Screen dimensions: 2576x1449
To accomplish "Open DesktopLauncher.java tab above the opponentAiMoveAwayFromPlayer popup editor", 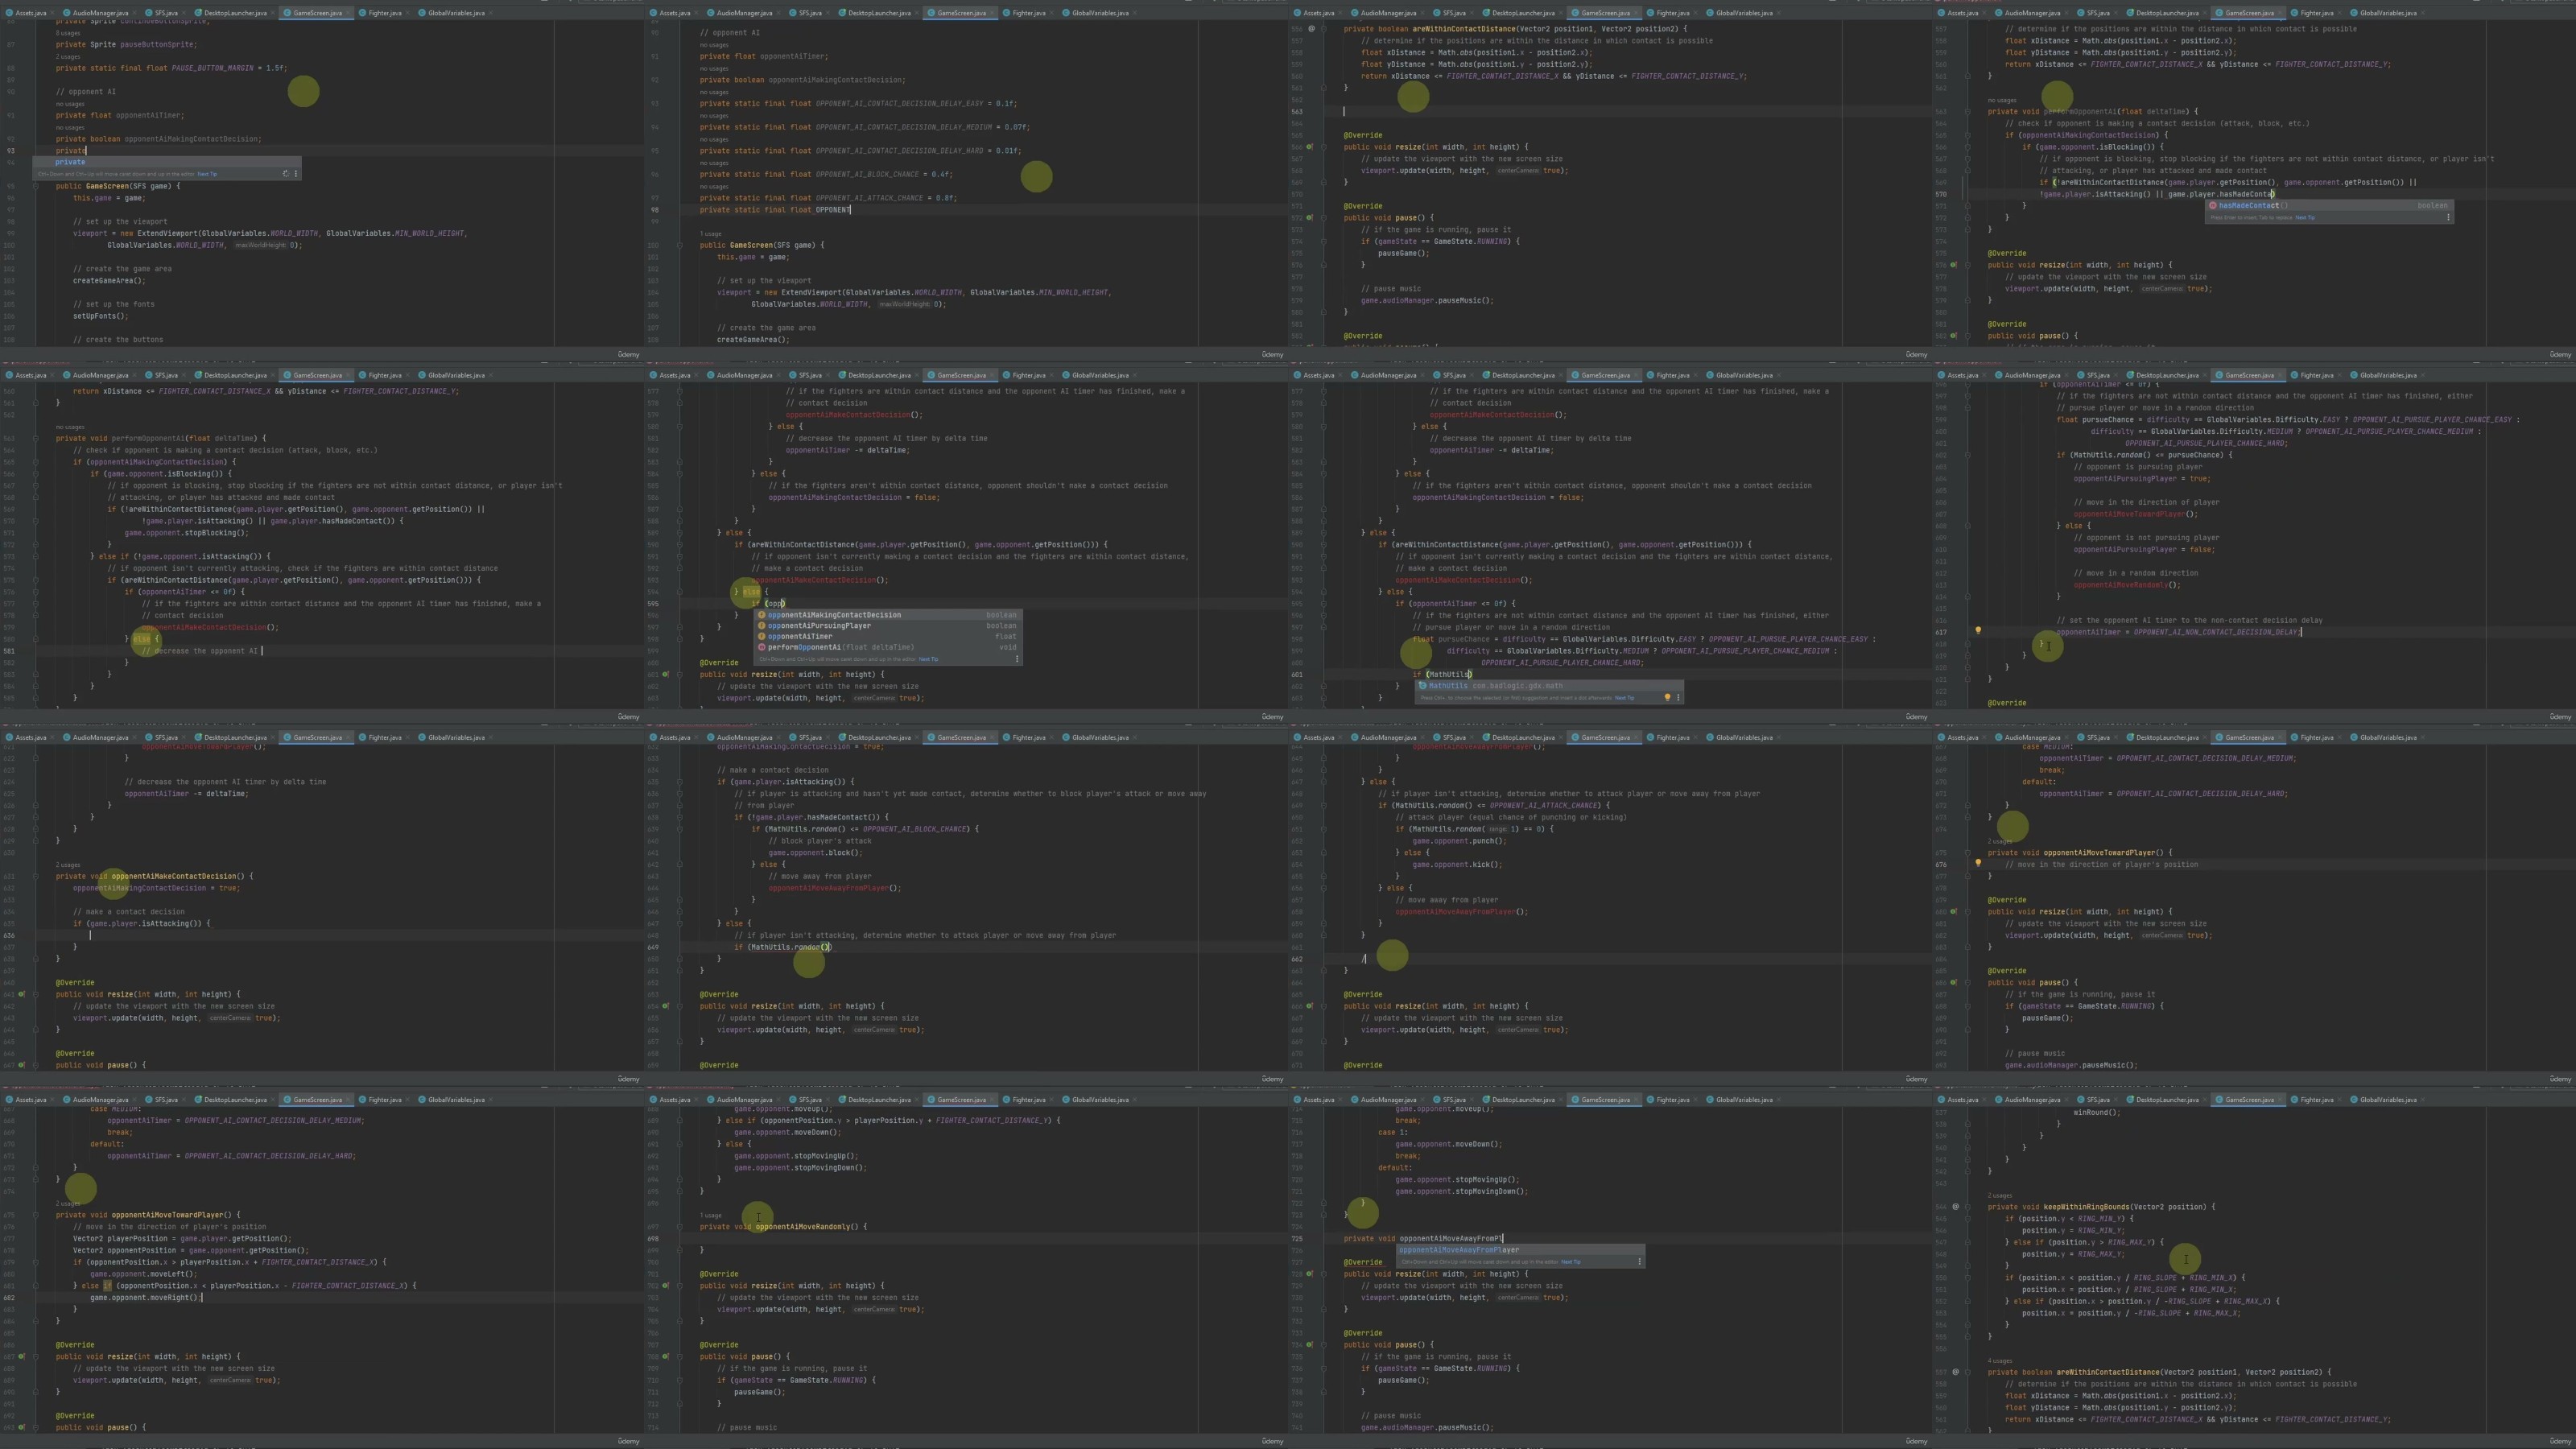I will click(x=1522, y=1100).
